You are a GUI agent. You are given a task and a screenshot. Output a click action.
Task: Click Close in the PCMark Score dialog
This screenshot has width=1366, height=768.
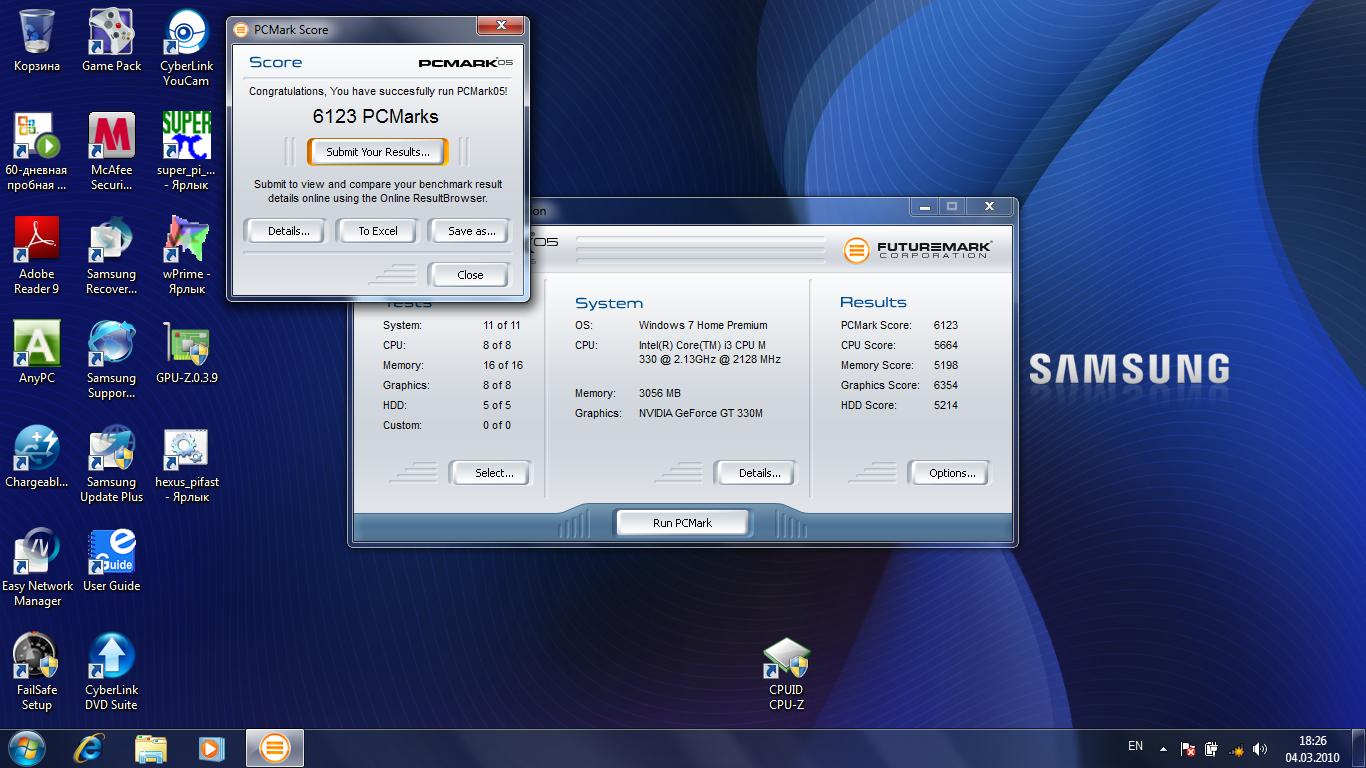[470, 275]
